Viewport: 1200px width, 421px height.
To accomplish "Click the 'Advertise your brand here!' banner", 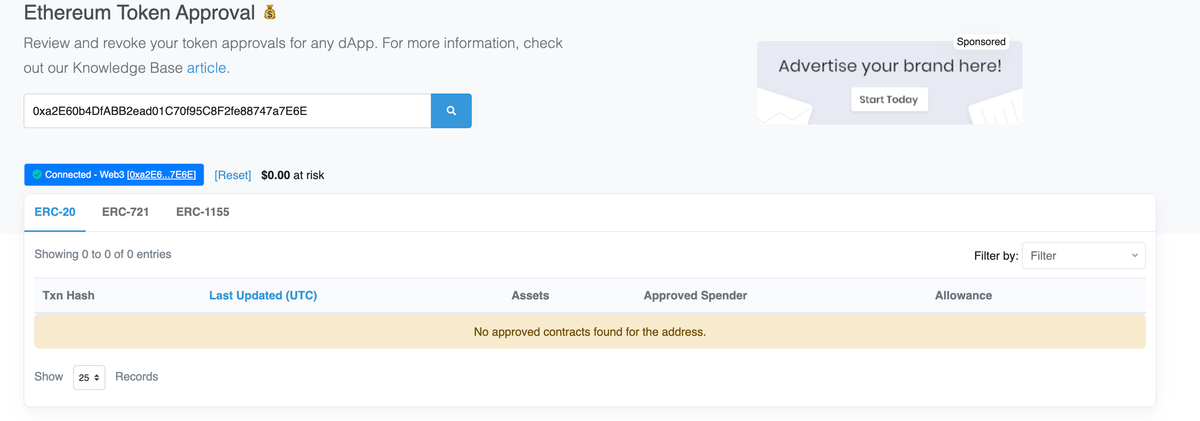I will pyautogui.click(x=889, y=68).
